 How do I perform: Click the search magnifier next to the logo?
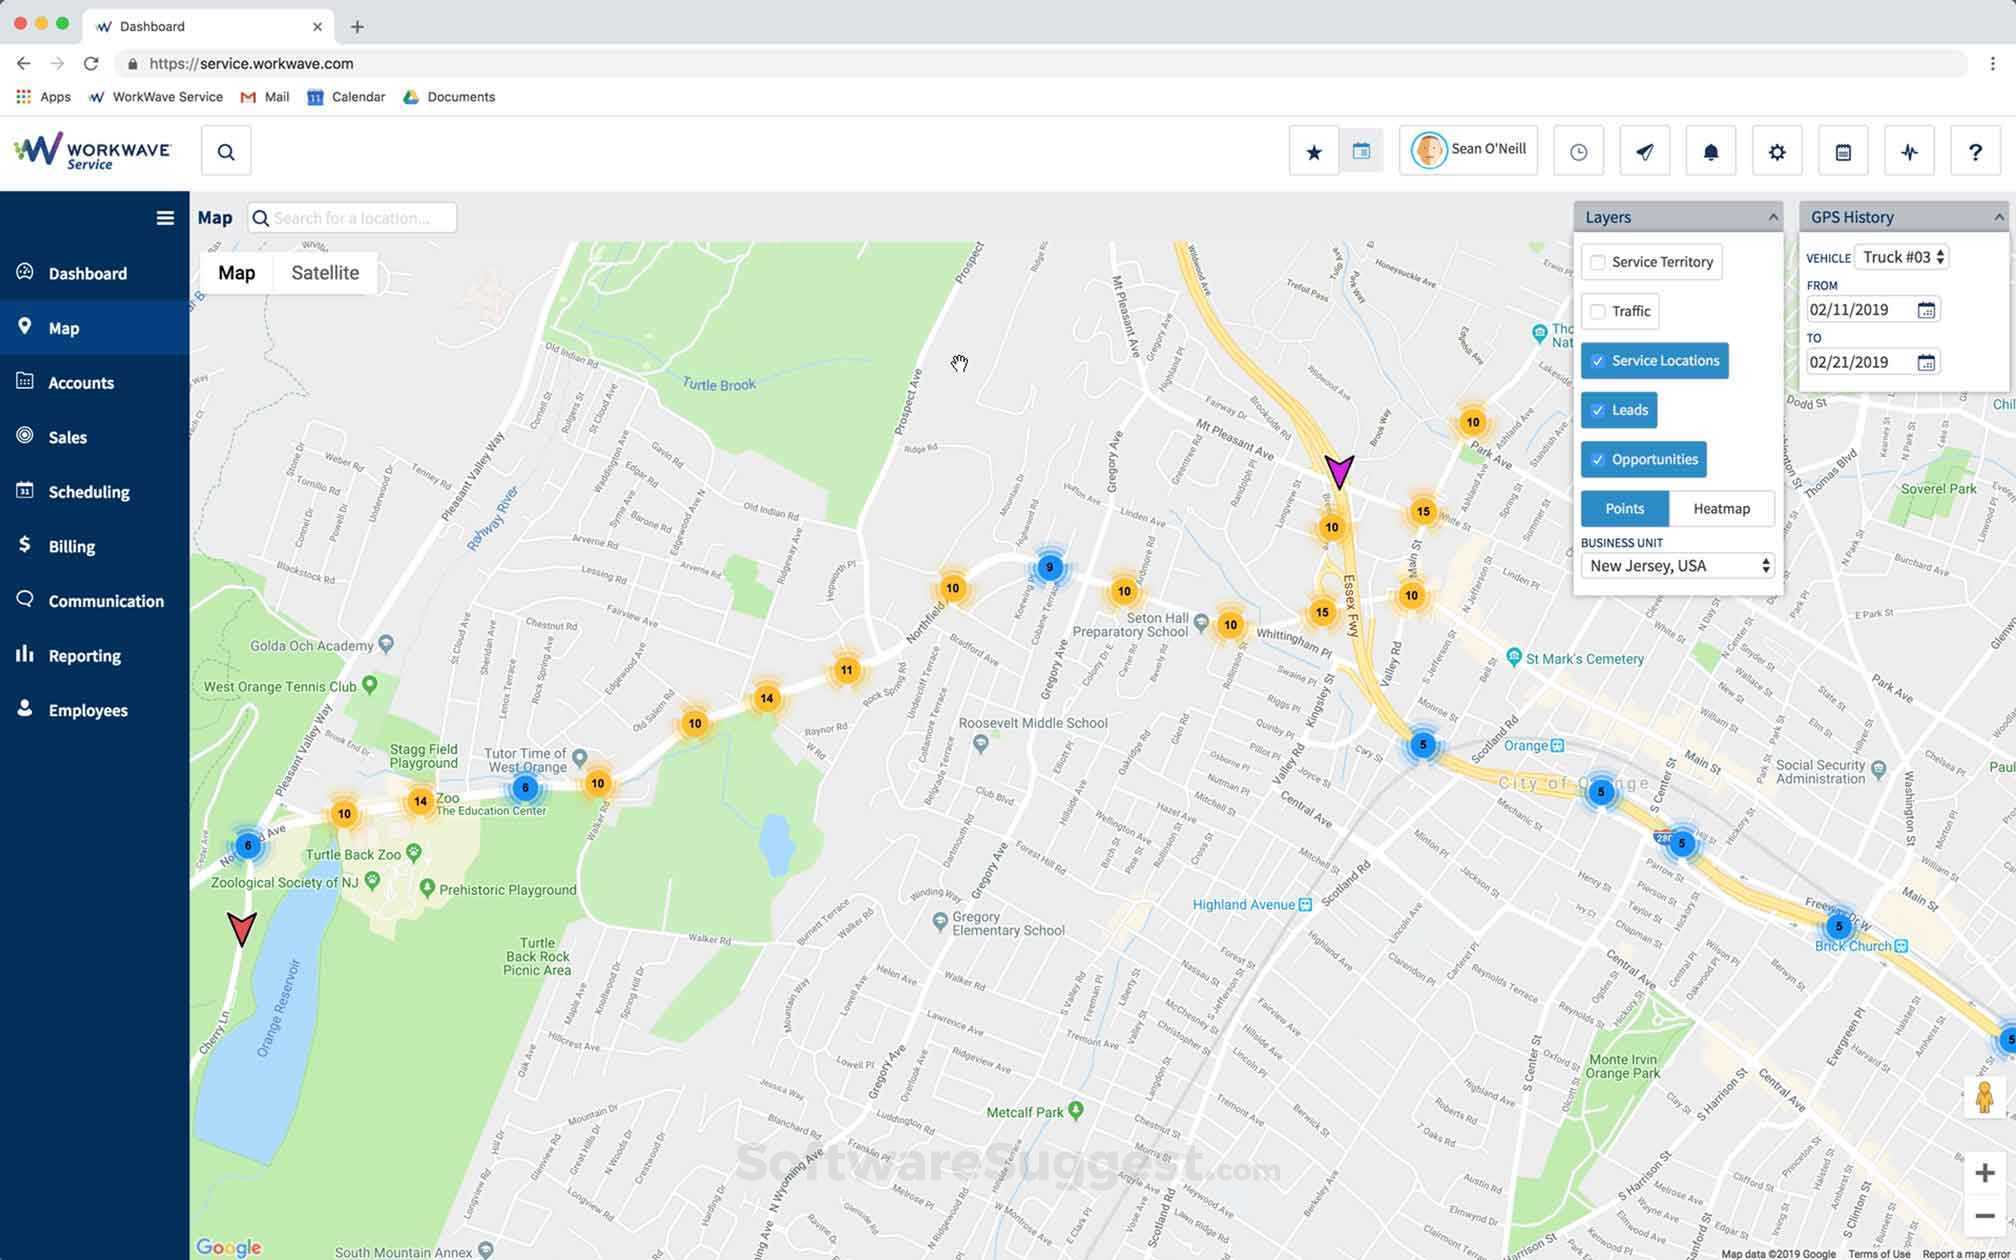[226, 151]
